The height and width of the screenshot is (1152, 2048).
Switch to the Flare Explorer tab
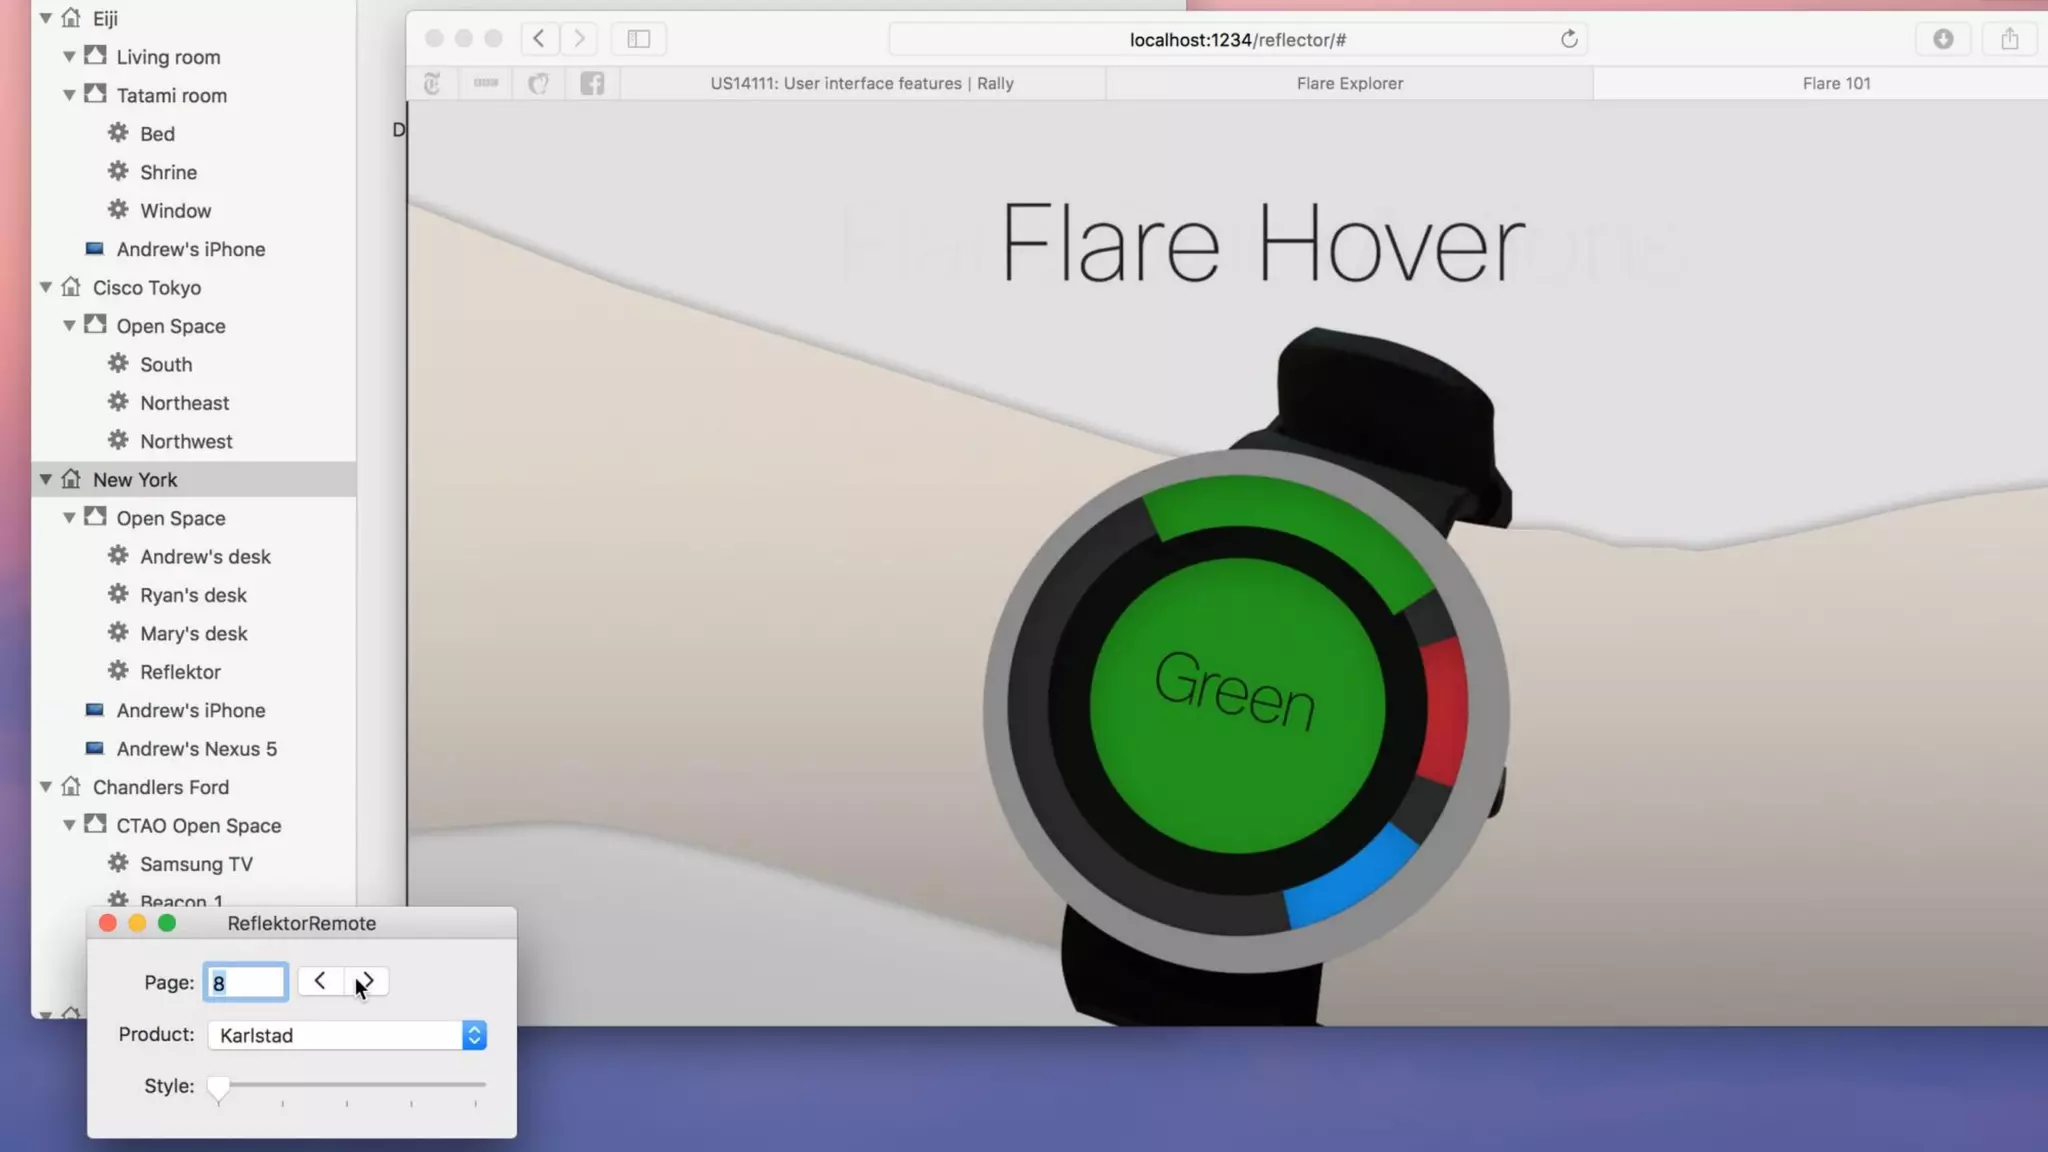click(x=1349, y=84)
